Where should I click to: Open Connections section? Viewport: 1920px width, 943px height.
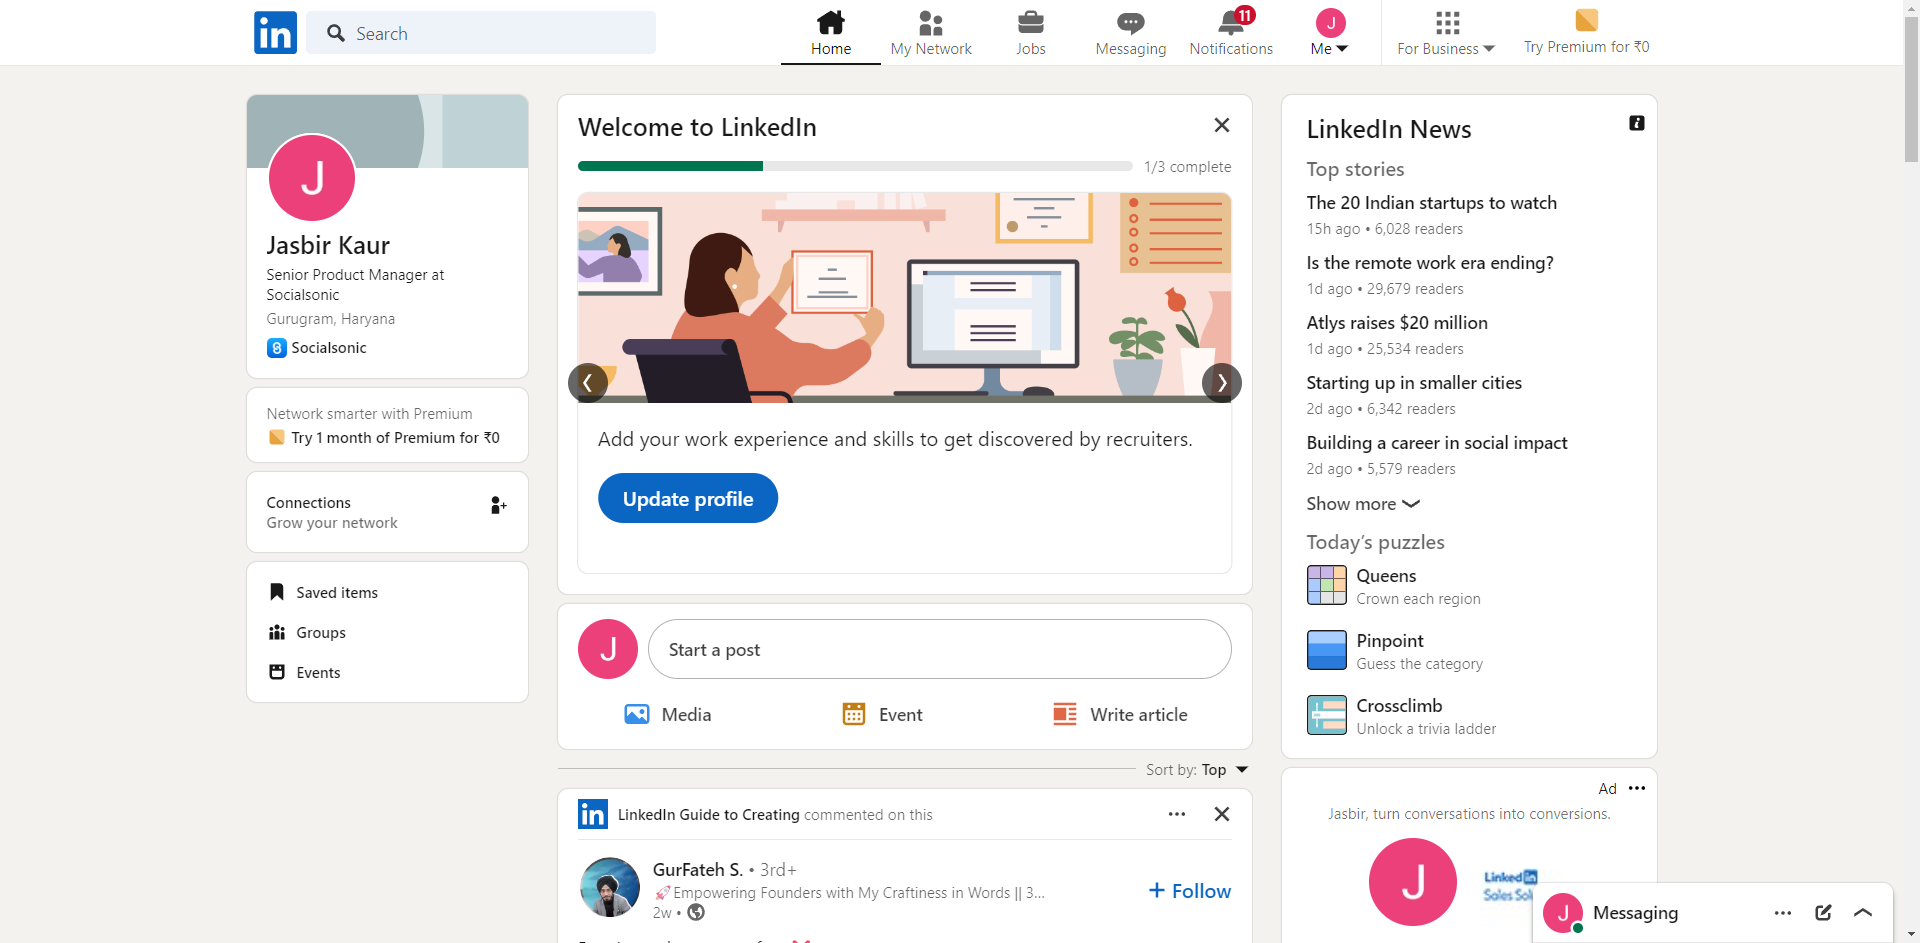click(x=387, y=512)
